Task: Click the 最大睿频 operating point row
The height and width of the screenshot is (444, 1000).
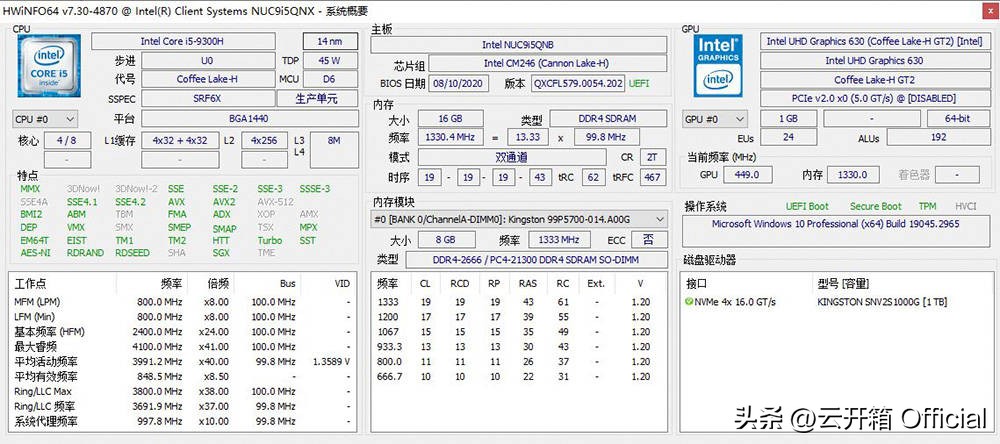Action: 182,347
